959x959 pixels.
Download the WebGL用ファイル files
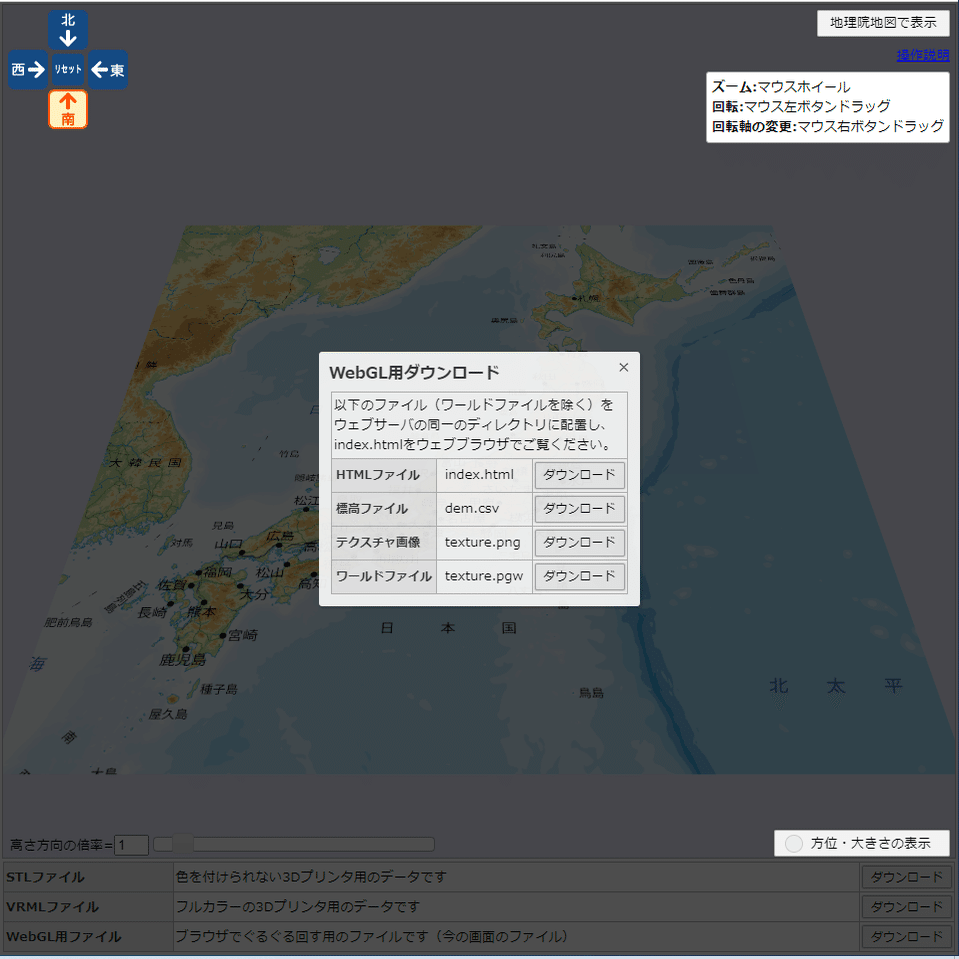pyautogui.click(x=906, y=937)
